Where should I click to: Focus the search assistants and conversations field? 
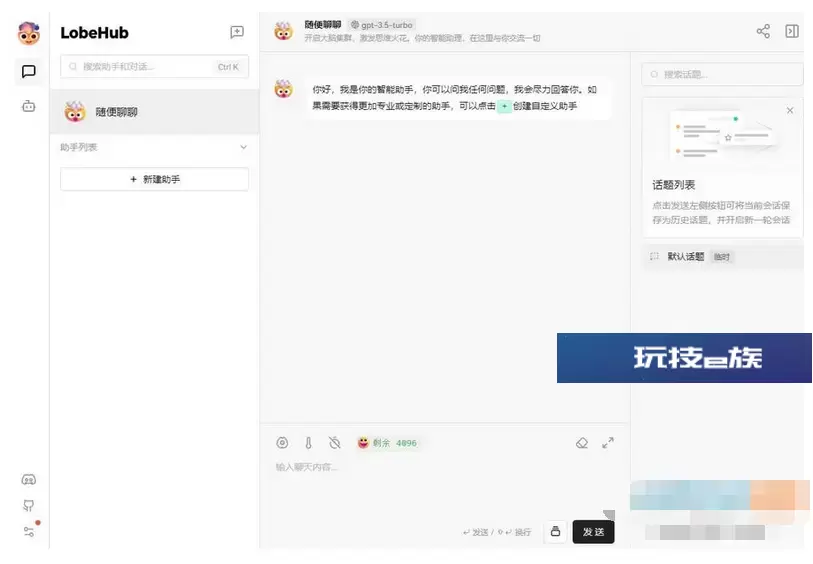point(155,66)
